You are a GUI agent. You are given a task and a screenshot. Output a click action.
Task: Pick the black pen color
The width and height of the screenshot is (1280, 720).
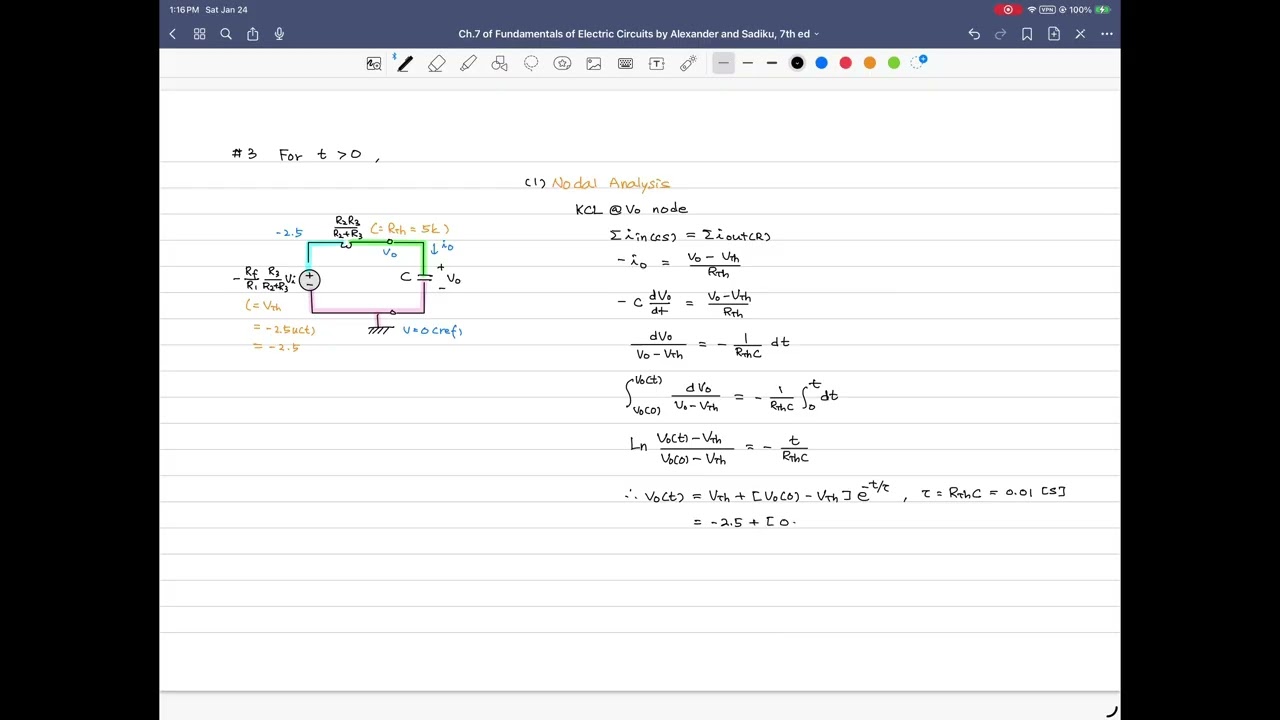click(x=797, y=63)
